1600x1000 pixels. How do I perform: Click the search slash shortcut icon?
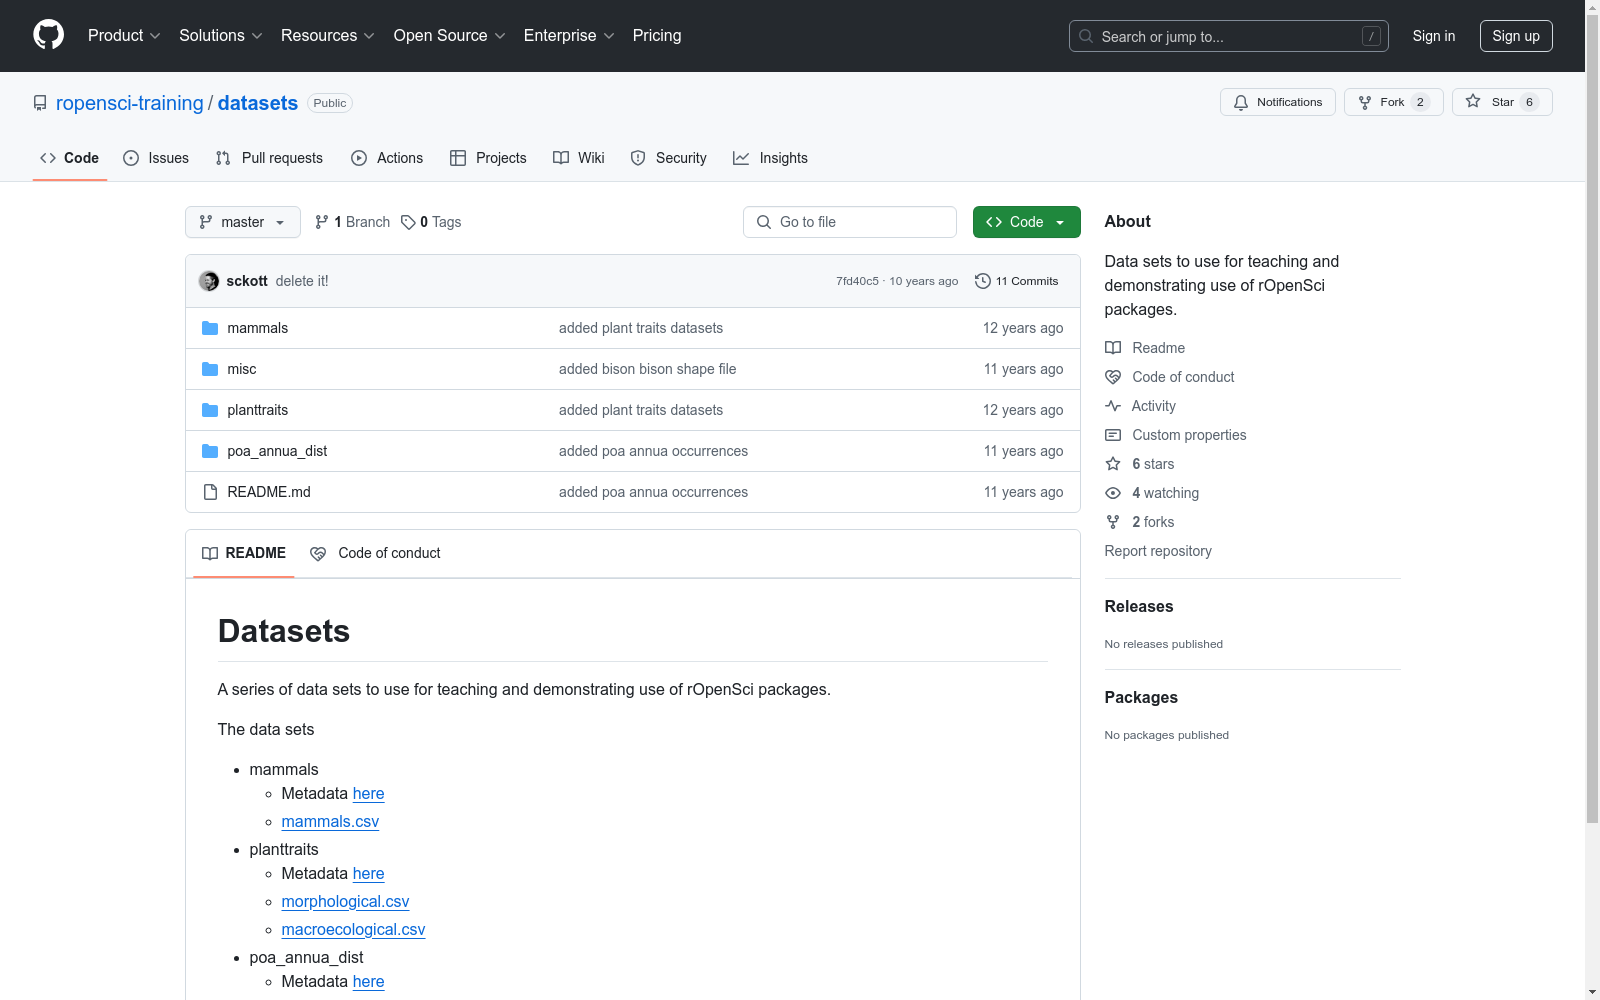(x=1371, y=36)
